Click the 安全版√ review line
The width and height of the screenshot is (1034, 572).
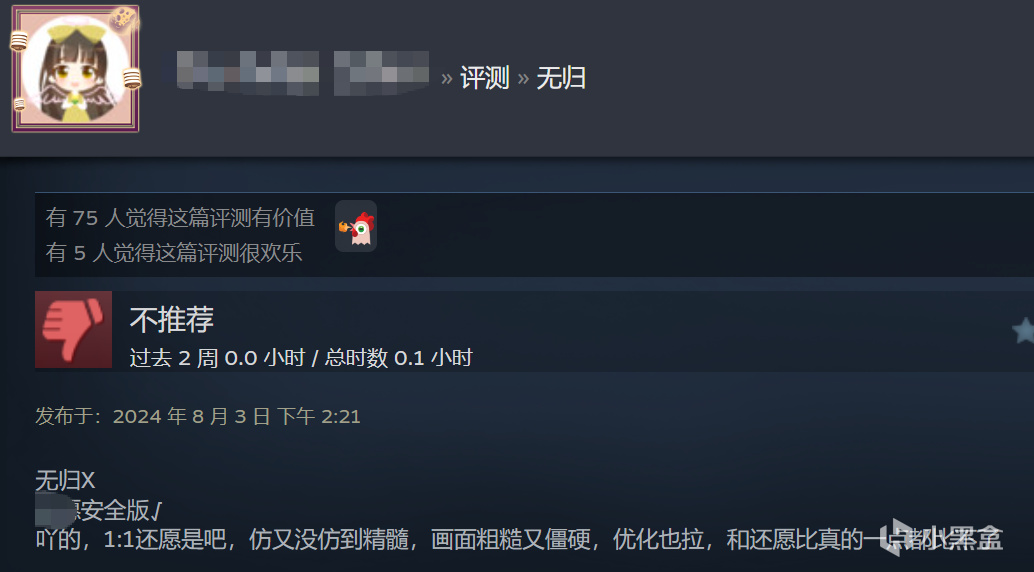click(99, 510)
